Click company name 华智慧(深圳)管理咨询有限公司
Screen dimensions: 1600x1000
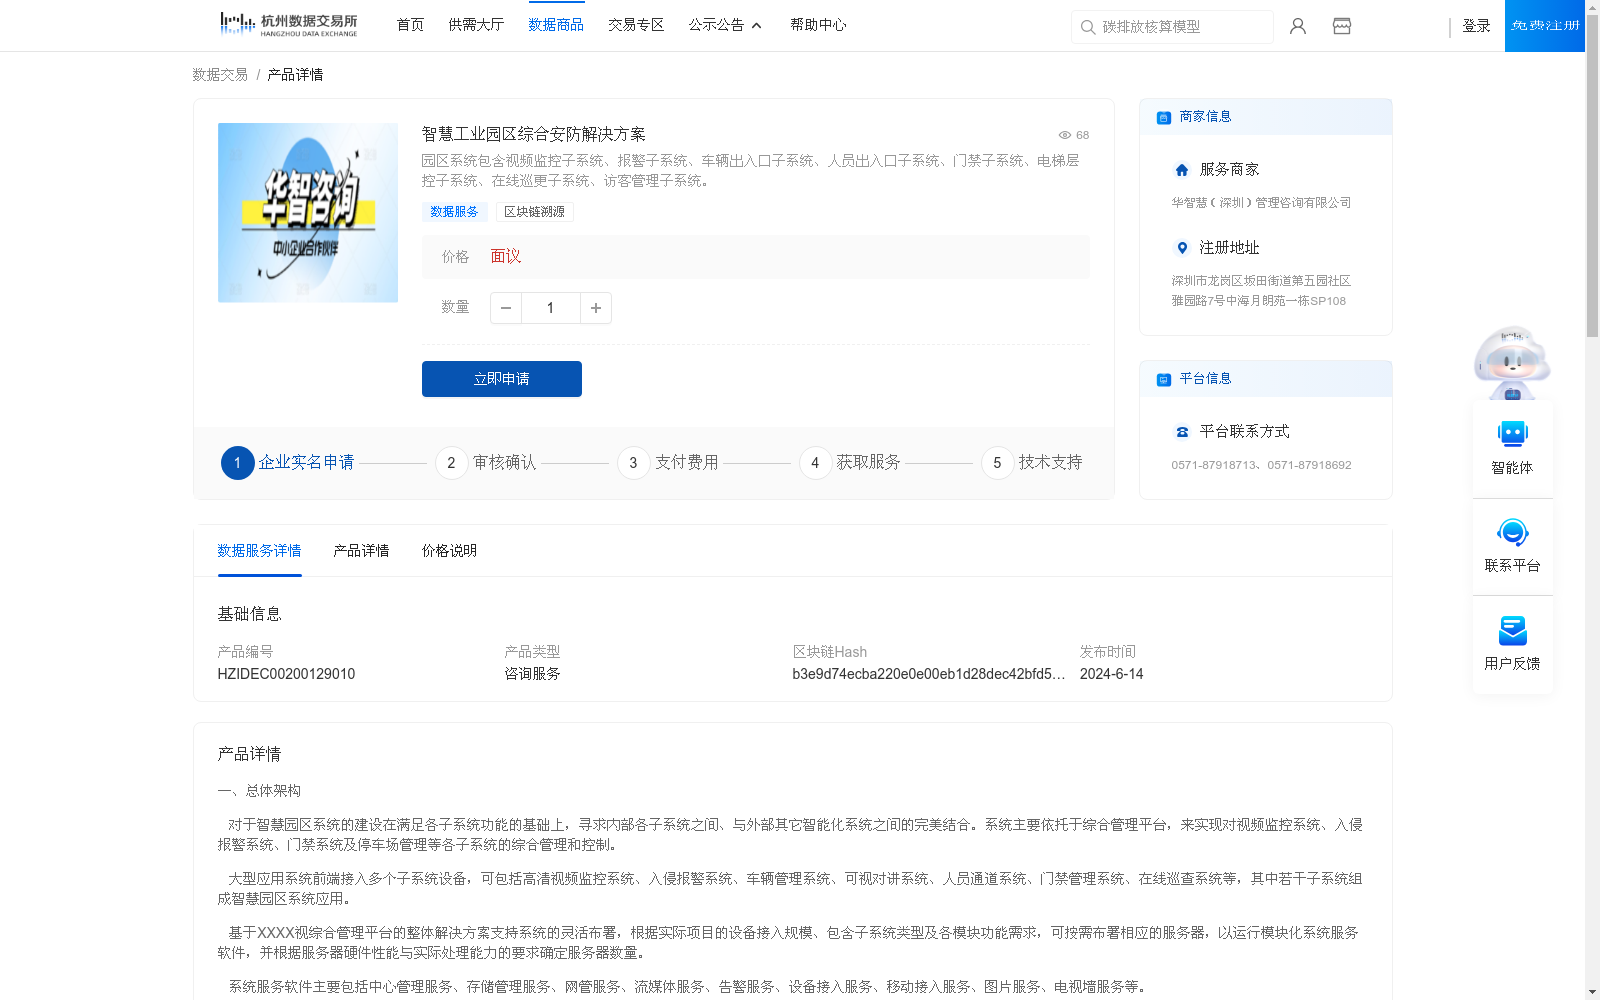point(1261,203)
